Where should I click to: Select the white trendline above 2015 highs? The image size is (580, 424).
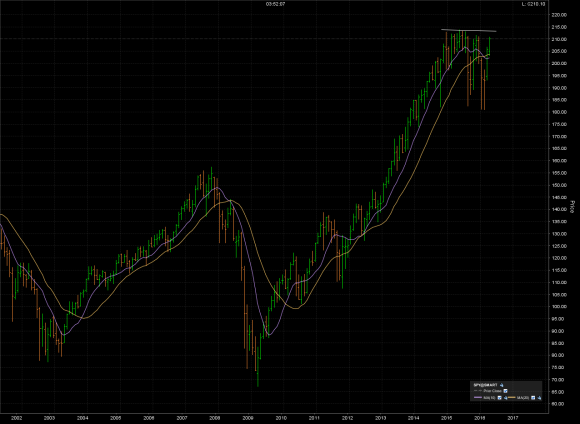(468, 30)
